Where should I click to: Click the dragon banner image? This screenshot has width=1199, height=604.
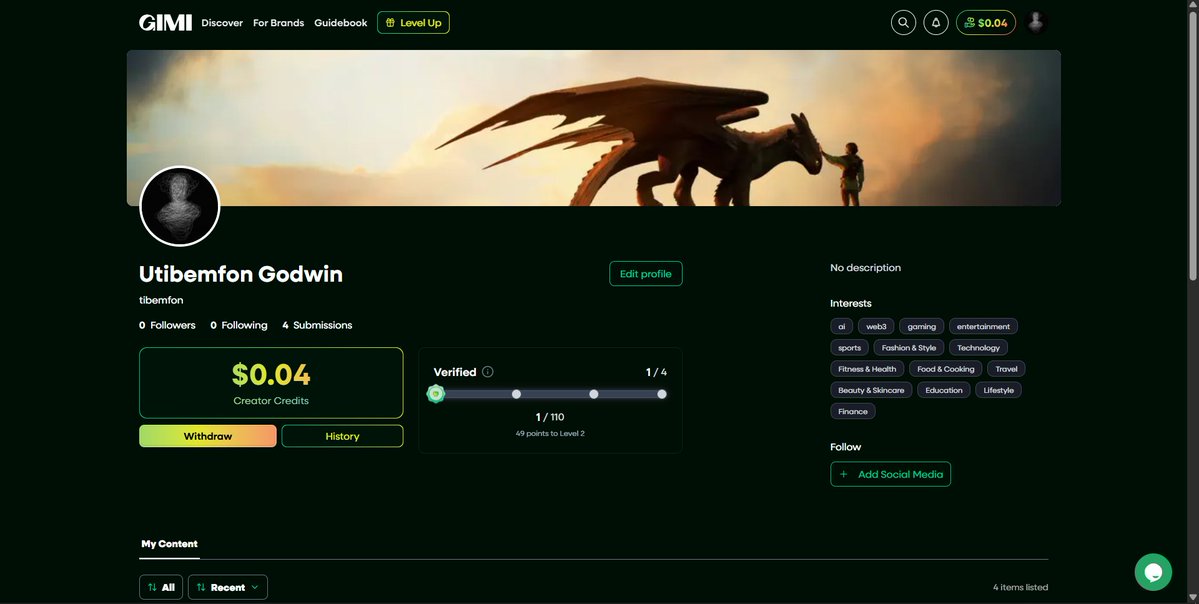[593, 128]
